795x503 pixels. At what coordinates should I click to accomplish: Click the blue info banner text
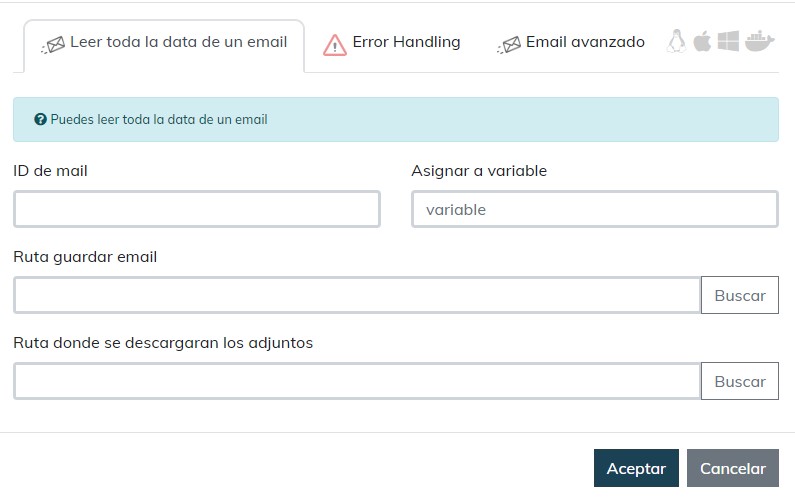coord(160,119)
